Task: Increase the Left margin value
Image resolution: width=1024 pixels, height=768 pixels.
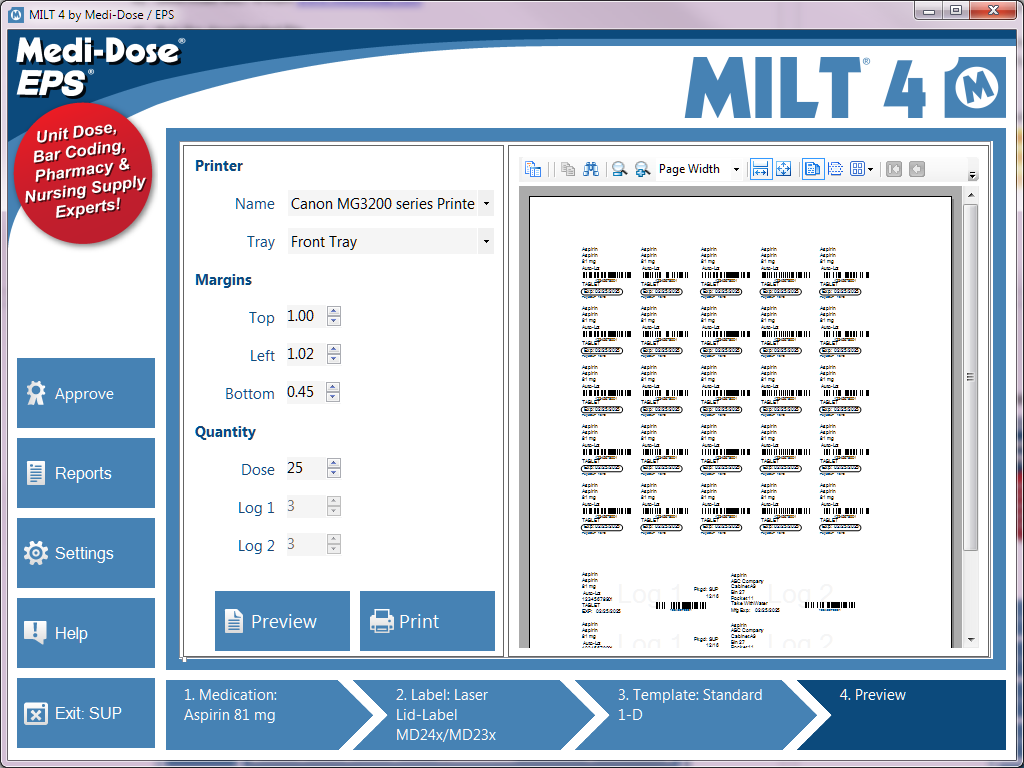Action: [x=334, y=349]
